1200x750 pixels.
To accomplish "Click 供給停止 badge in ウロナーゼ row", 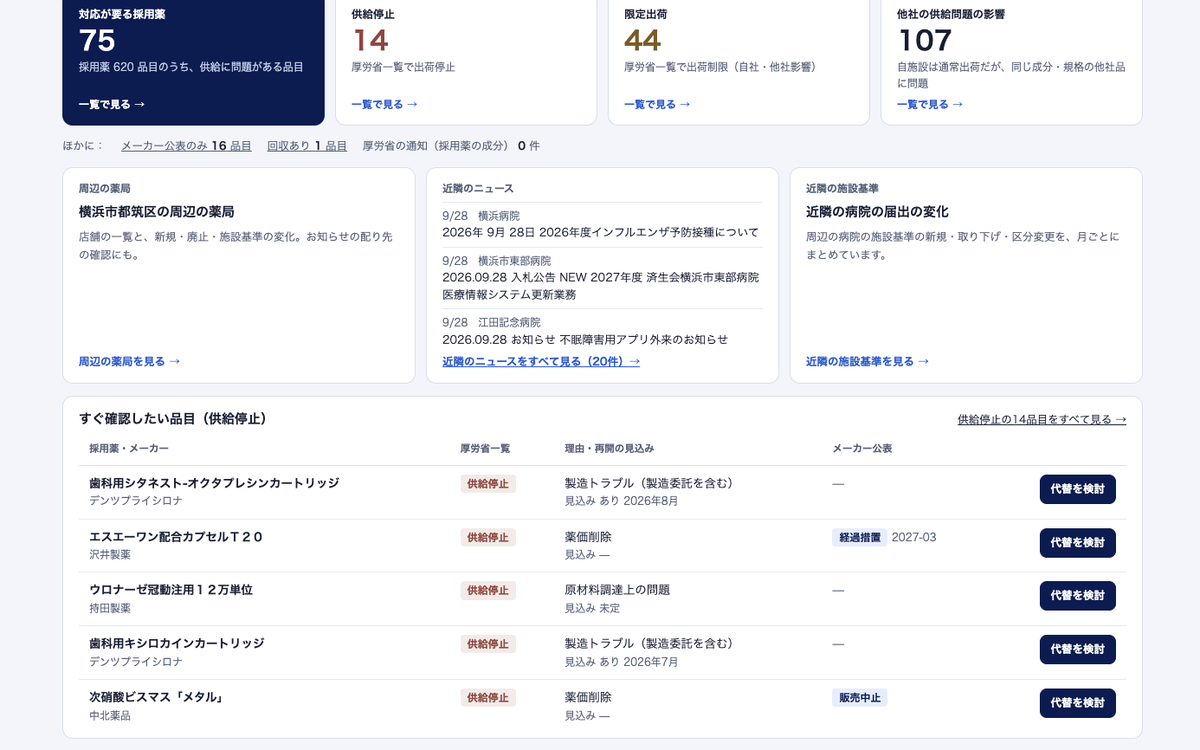I will coord(488,590).
